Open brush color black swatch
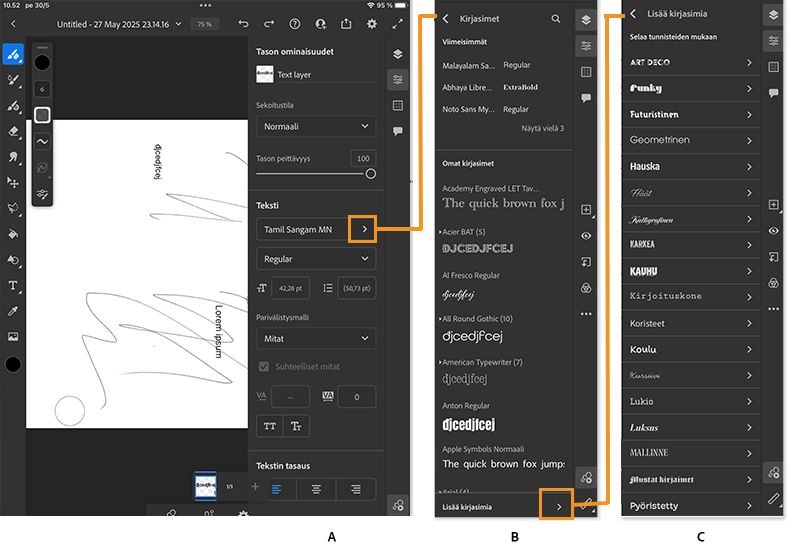The width and height of the screenshot is (800, 556). click(x=42, y=63)
